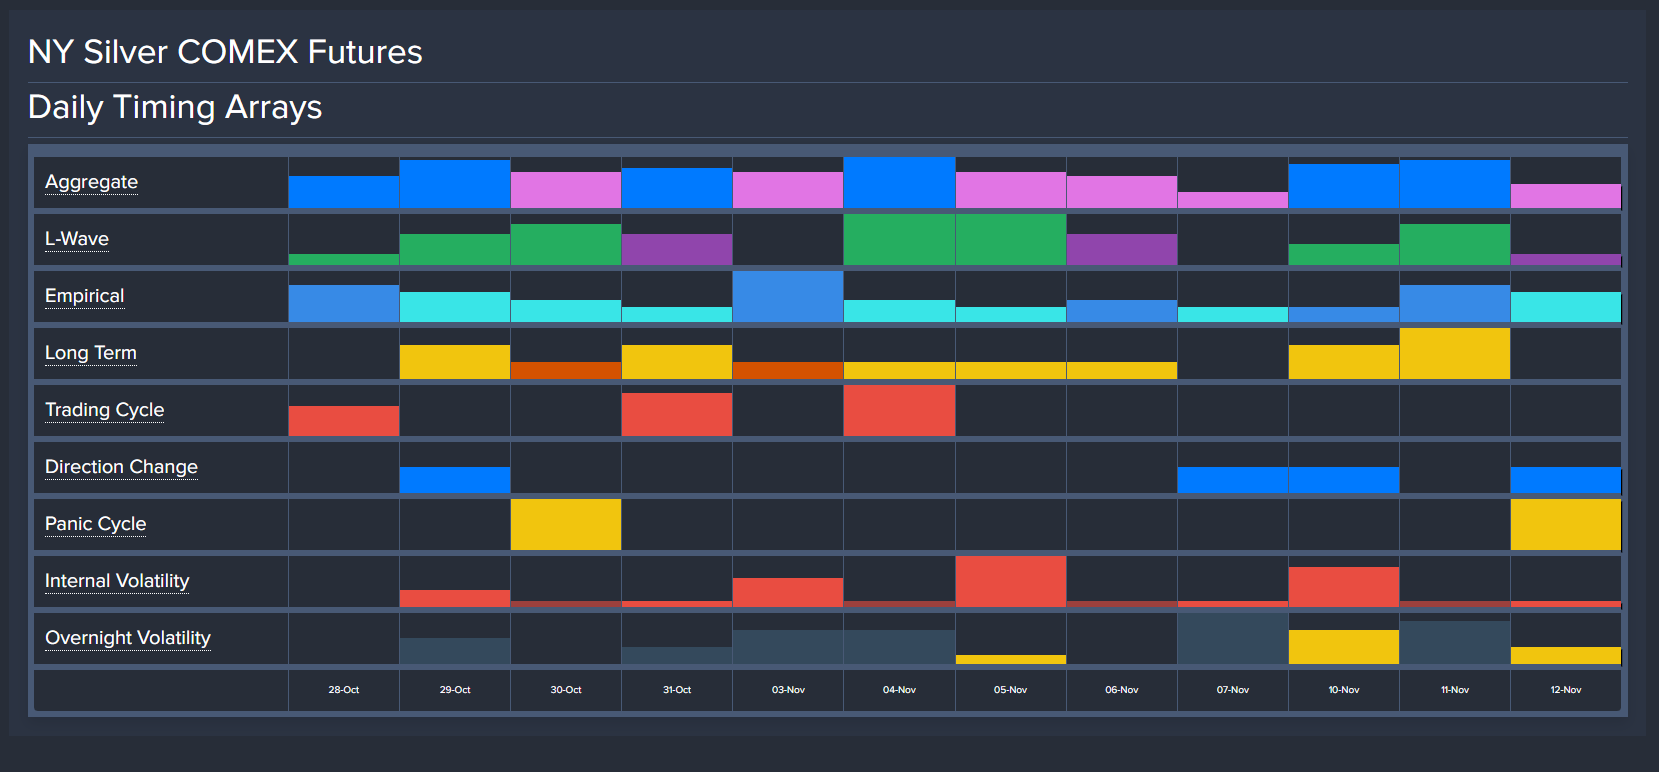The width and height of the screenshot is (1659, 772).
Task: Select the blue Empirical bar for 03-Nov
Action: click(x=788, y=297)
